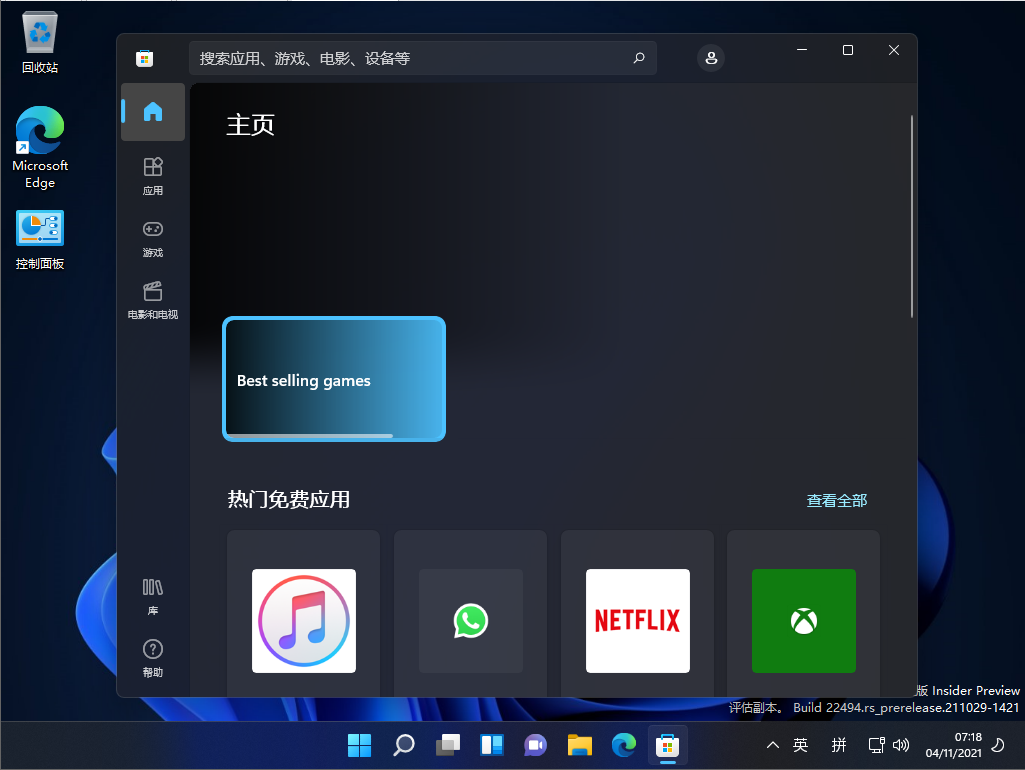Click the 主页 page heading
Viewport: 1025px width, 770px height.
250,125
